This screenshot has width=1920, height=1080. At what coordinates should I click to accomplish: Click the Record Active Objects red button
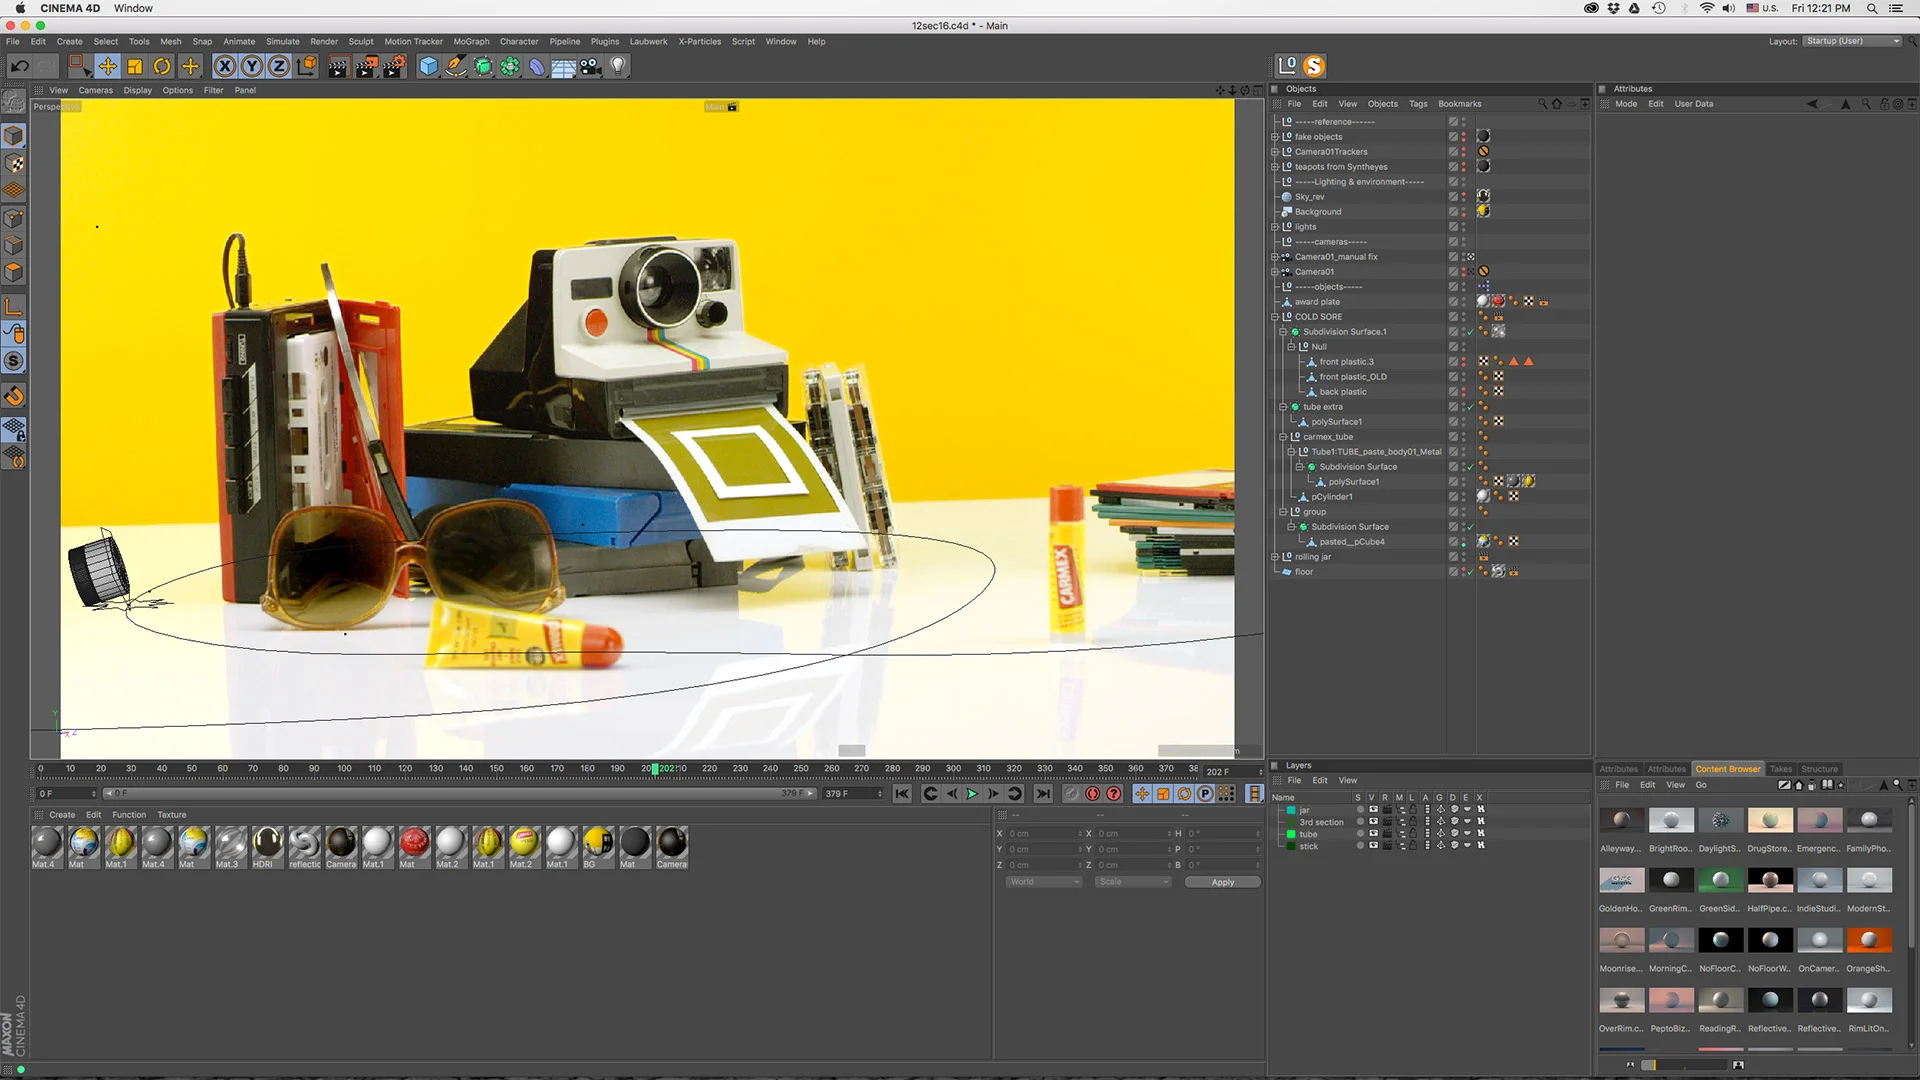tap(1071, 794)
